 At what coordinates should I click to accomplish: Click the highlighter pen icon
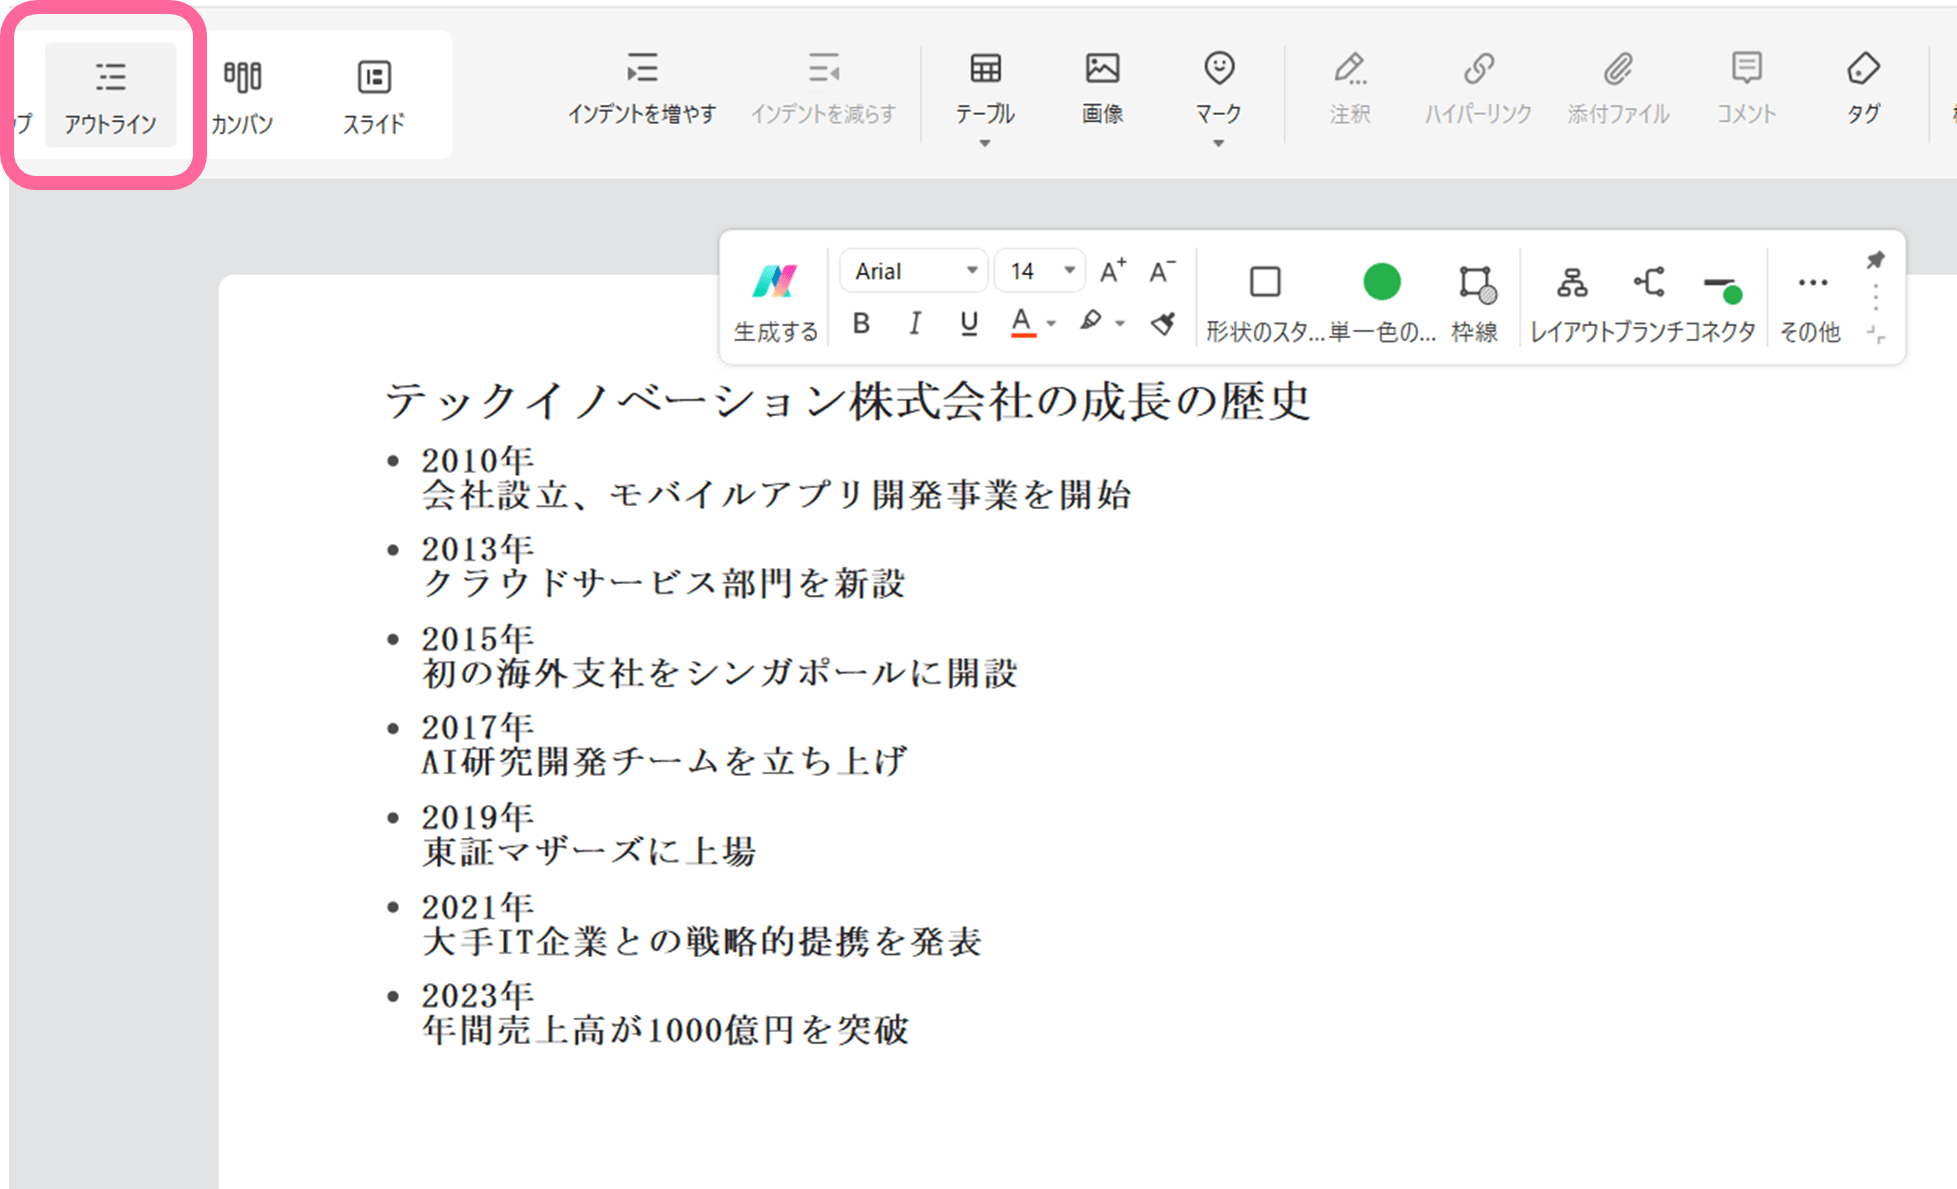click(x=1091, y=321)
